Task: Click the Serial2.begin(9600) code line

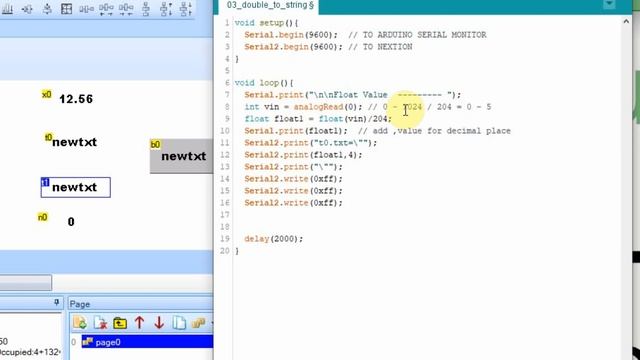Action: coord(293,47)
